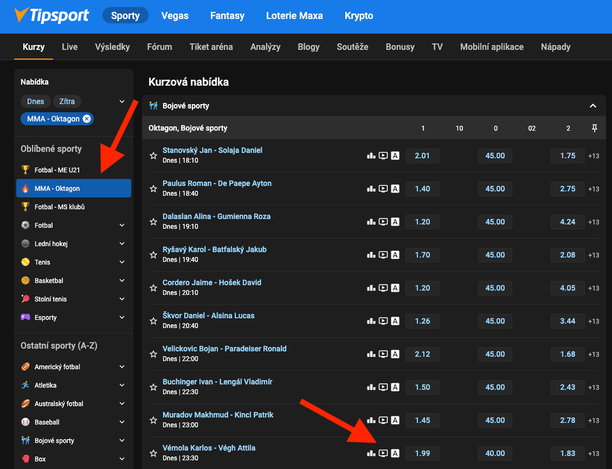The width and height of the screenshot is (612, 469).
Task: Expand Basketbal category
Action: (x=122, y=281)
